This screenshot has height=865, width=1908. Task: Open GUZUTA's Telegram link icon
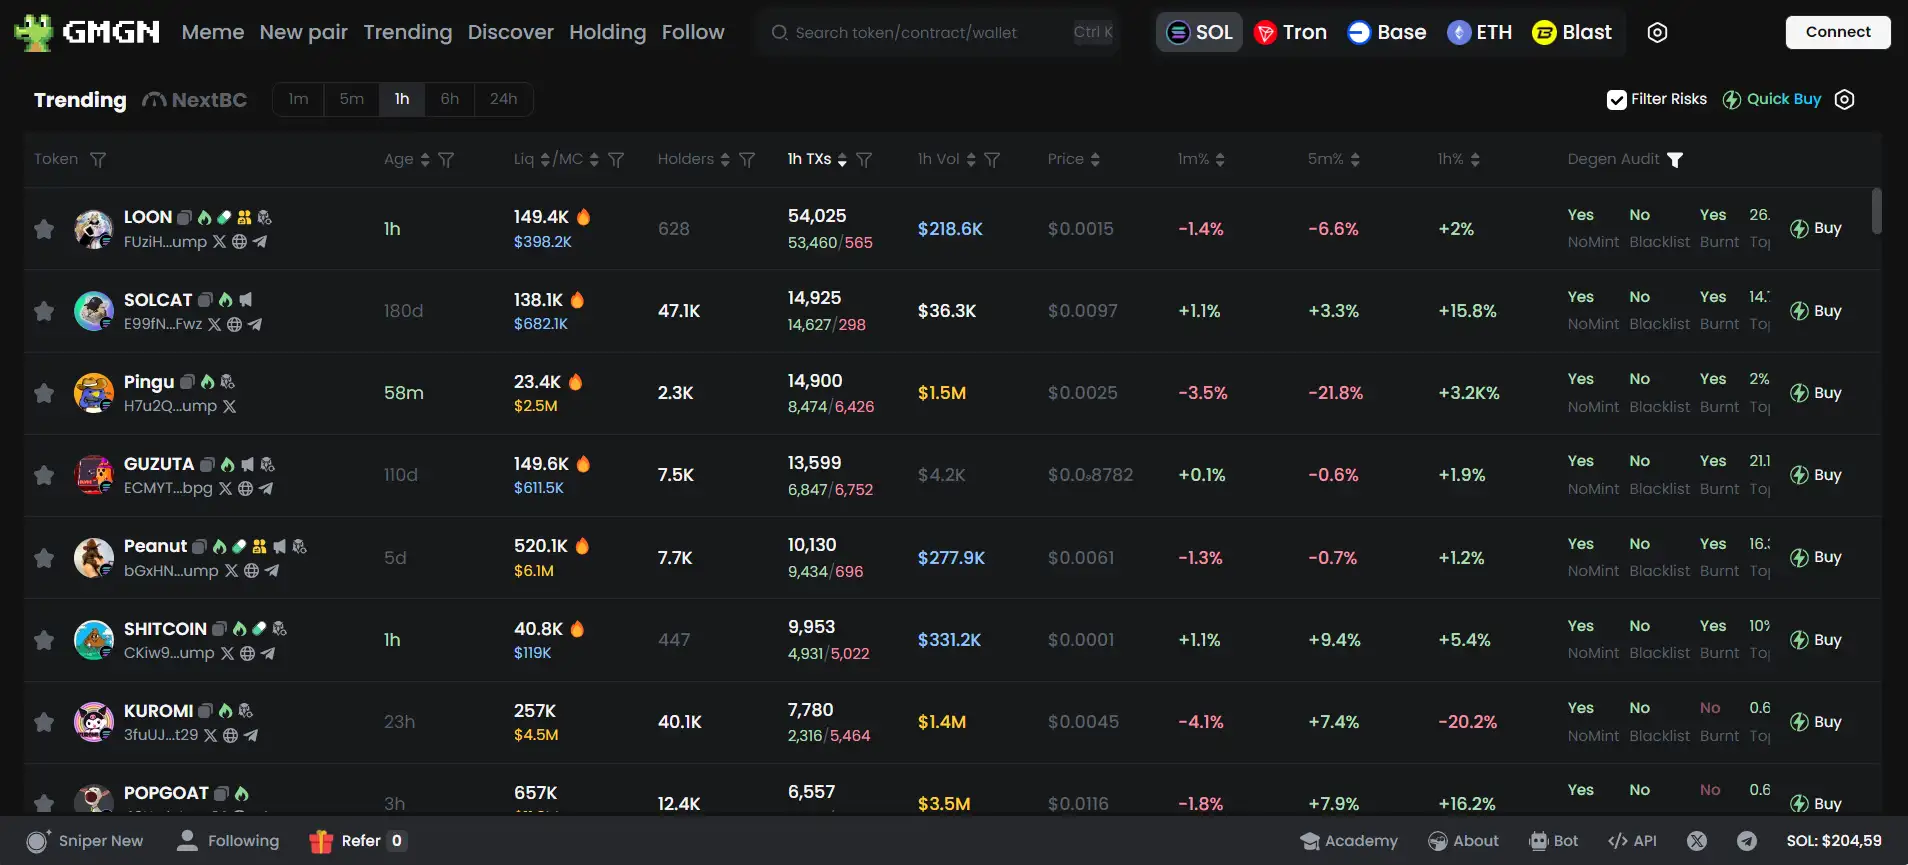[266, 488]
